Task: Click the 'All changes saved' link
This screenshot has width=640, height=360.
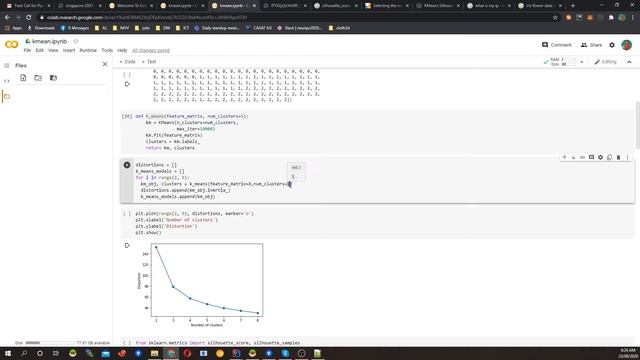Action: click(151, 50)
